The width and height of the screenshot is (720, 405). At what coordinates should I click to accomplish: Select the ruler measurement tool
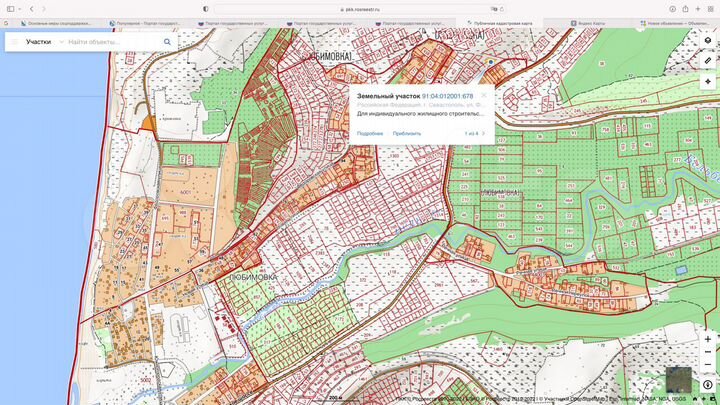click(x=707, y=61)
